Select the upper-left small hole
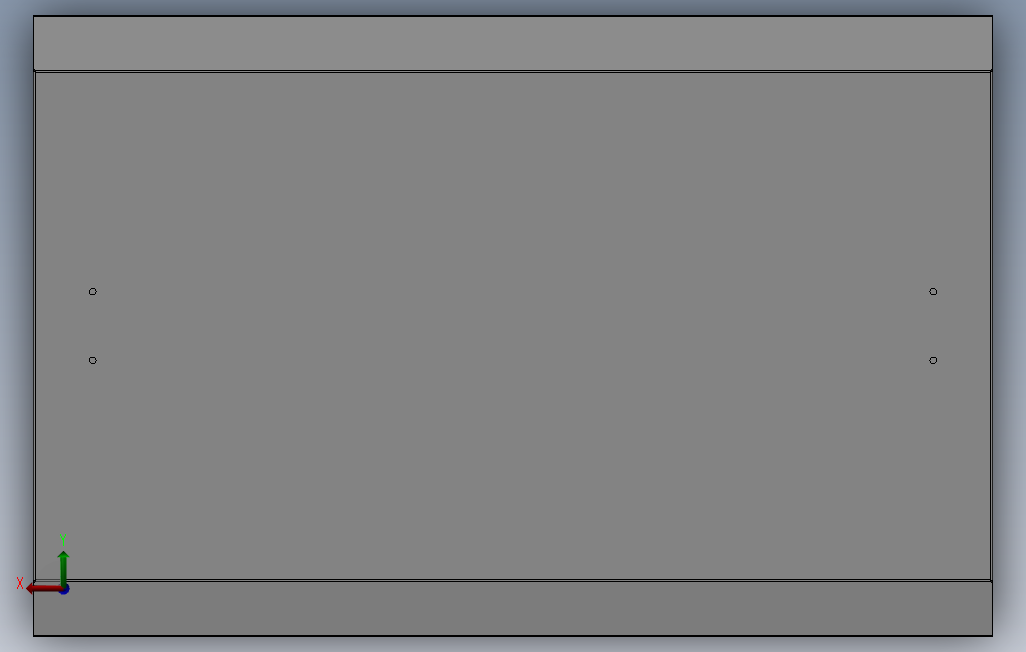 [92, 291]
